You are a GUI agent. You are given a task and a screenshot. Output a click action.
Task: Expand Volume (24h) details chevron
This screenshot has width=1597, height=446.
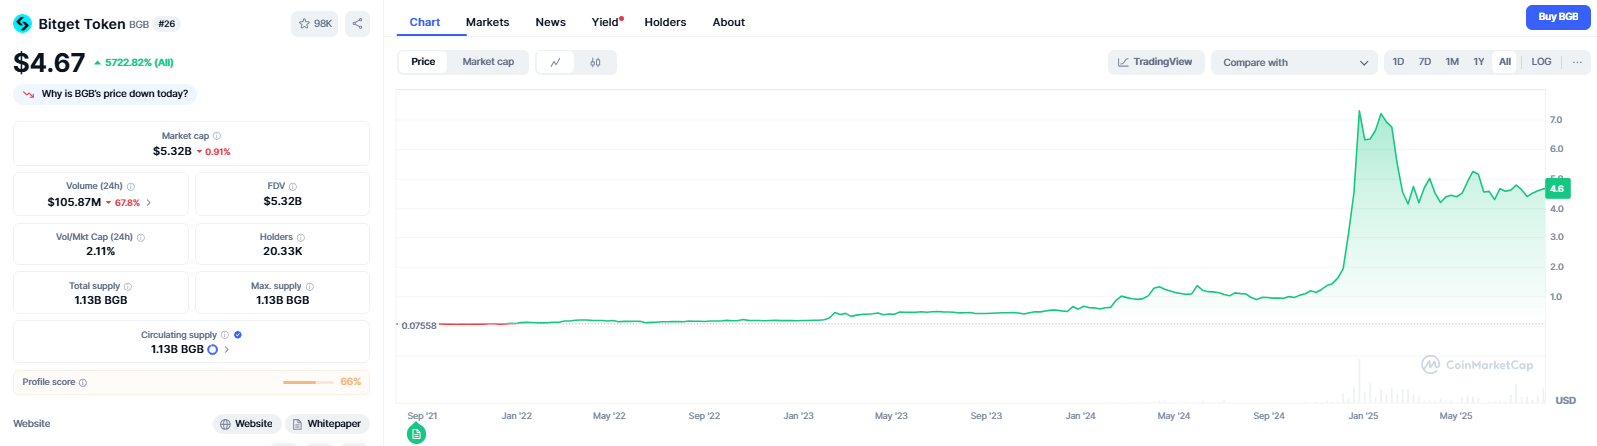149,202
